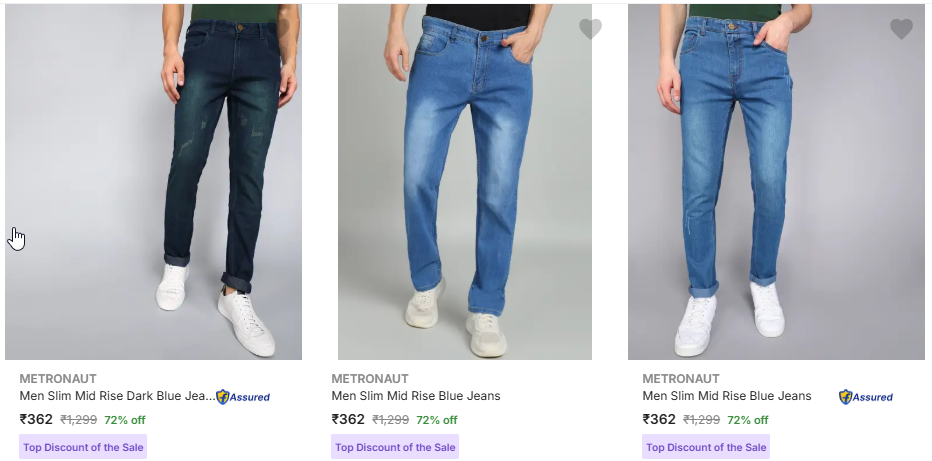
Task: Click 72% off label on second product
Action: click(437, 420)
